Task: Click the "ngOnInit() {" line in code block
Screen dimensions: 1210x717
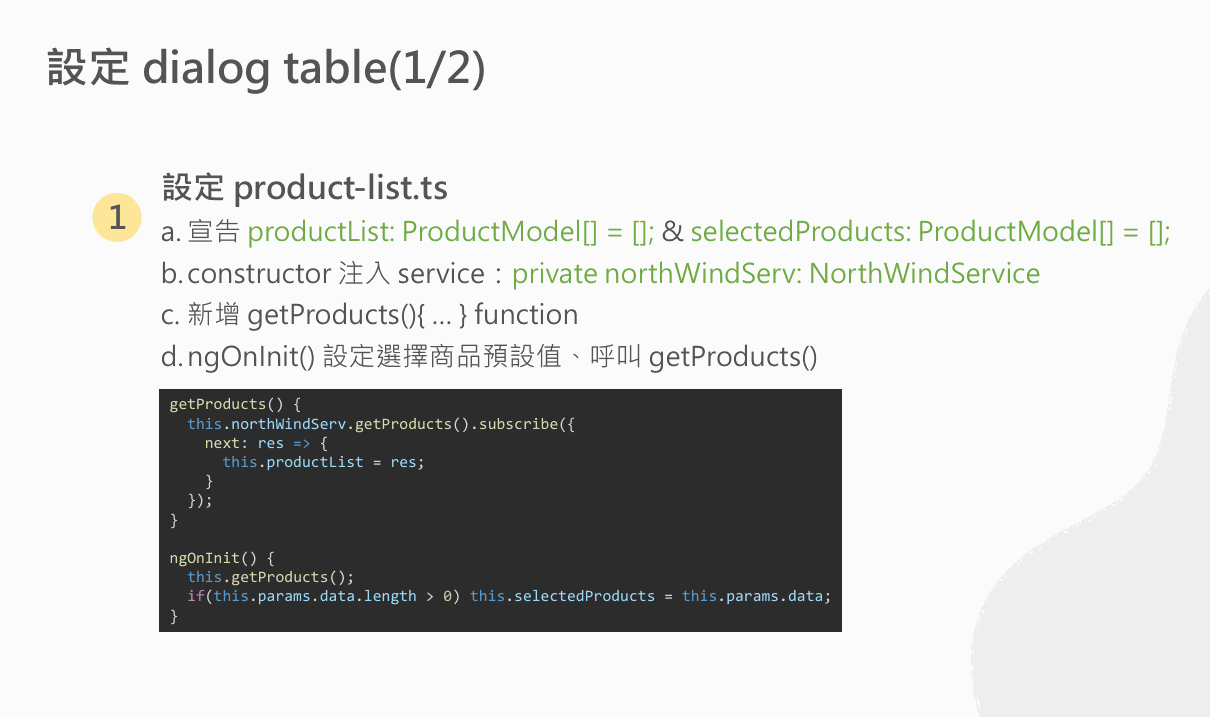Action: coord(221,558)
